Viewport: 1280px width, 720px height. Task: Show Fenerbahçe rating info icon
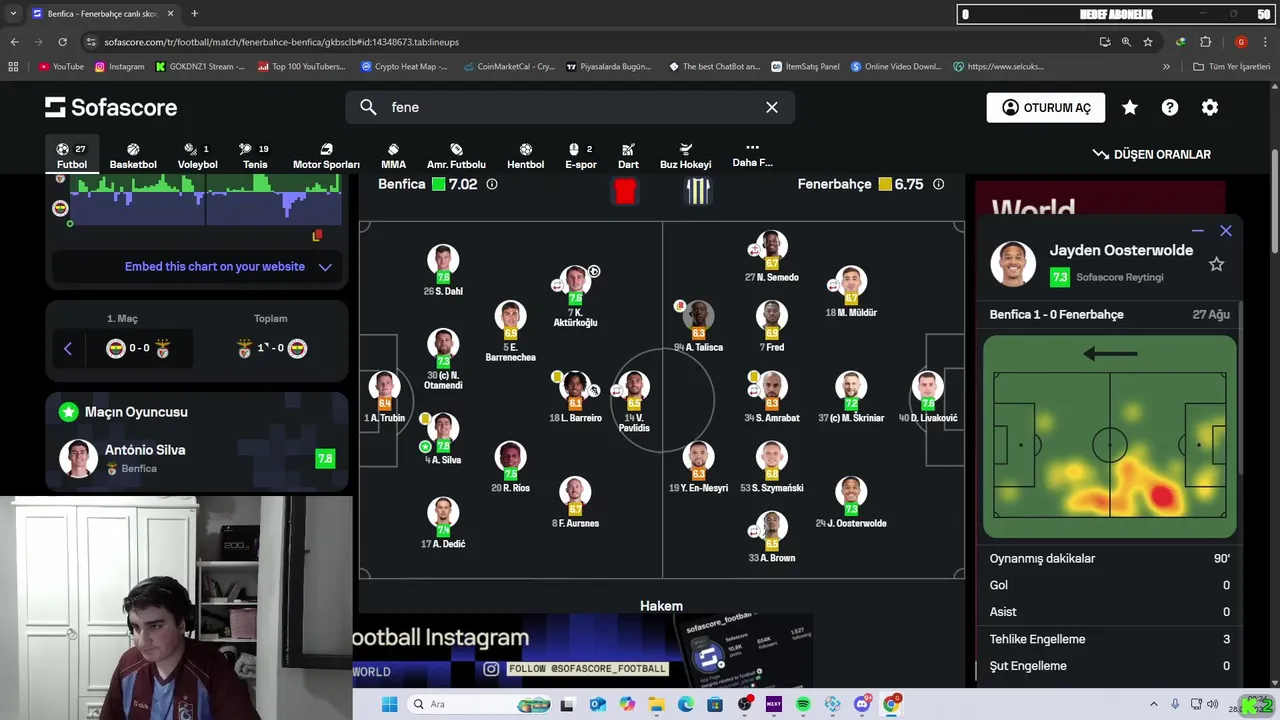point(938,184)
